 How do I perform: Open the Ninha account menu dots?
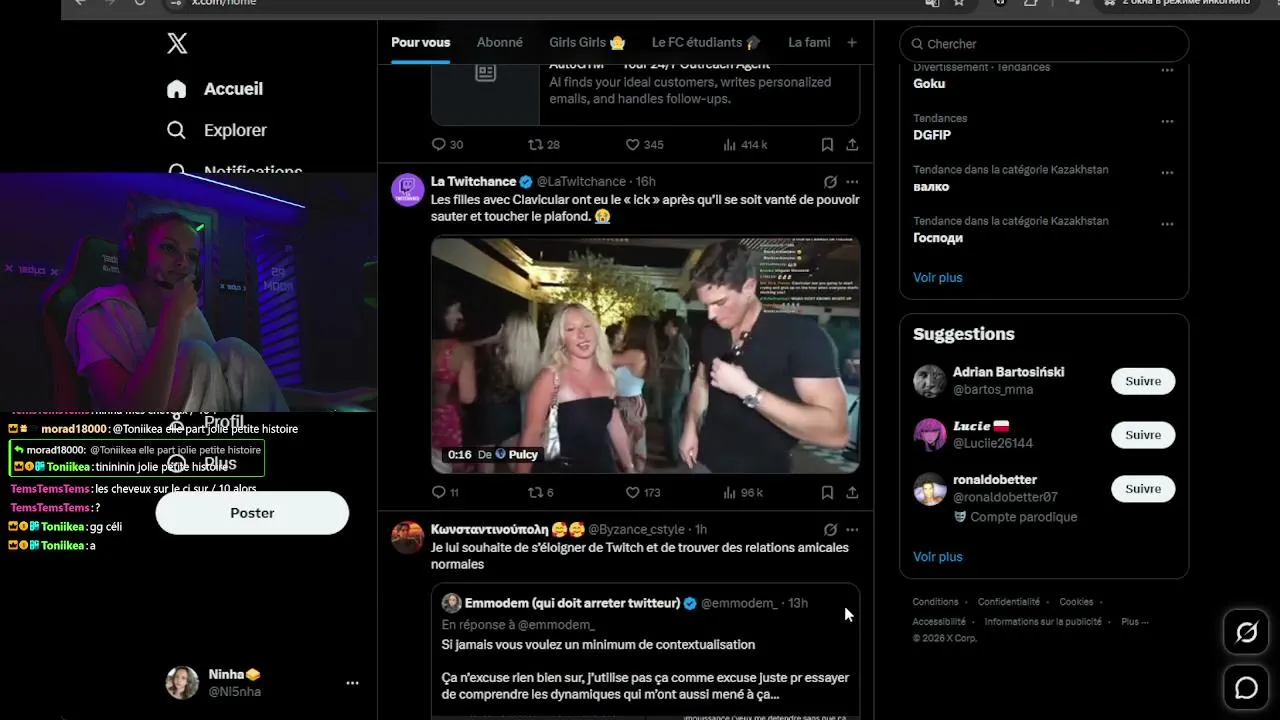(352, 683)
